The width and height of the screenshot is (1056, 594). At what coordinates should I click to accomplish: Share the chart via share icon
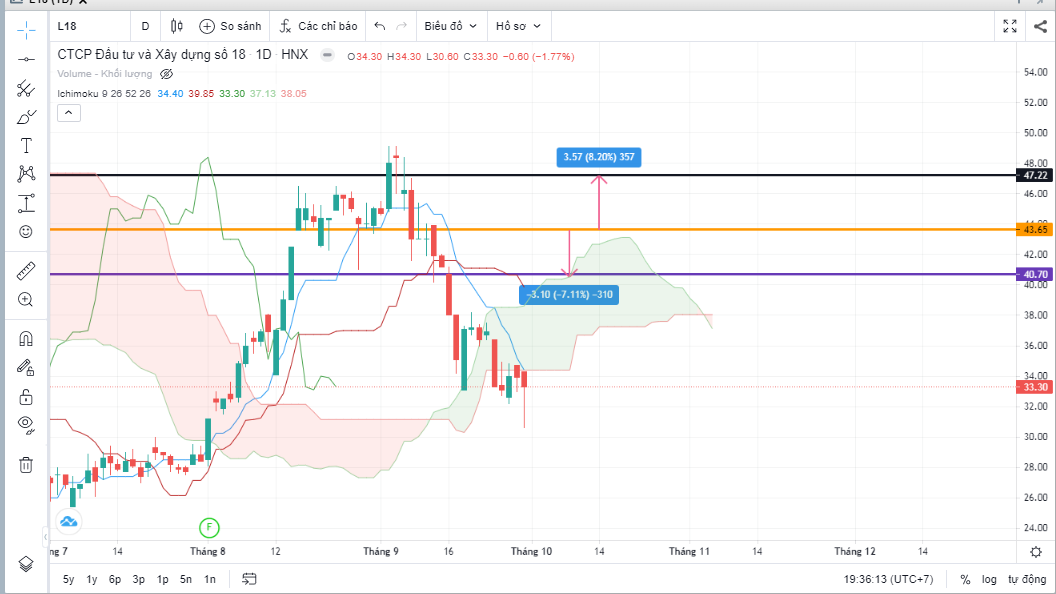point(1040,26)
